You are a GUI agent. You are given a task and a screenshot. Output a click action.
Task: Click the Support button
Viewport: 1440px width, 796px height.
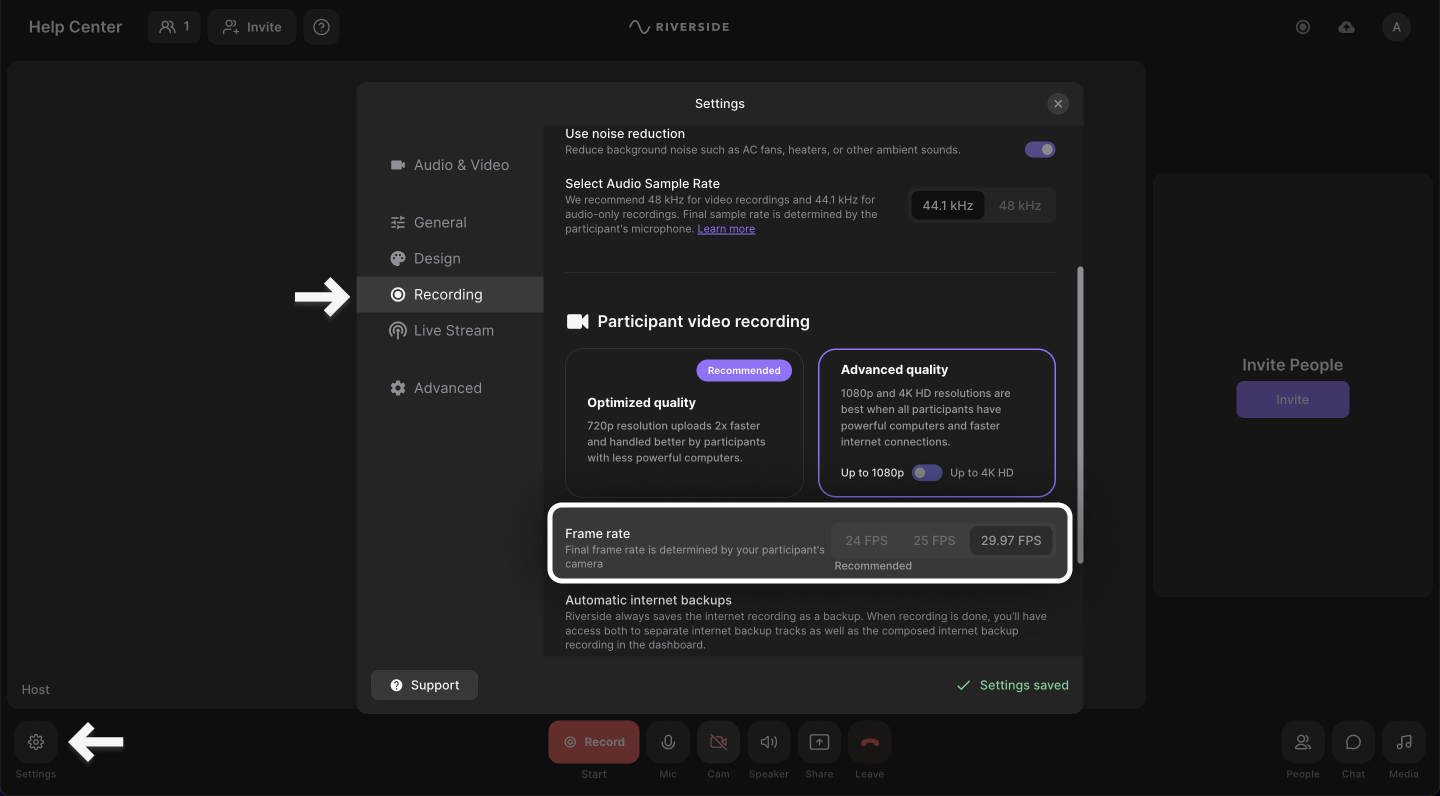point(424,685)
